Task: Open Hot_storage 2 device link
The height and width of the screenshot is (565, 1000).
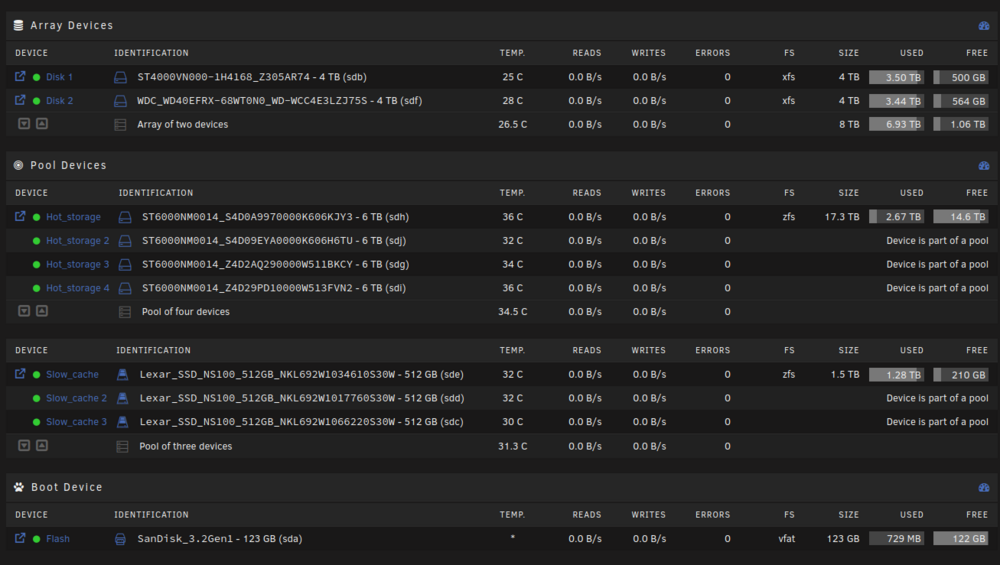Action: pyautogui.click(x=78, y=240)
